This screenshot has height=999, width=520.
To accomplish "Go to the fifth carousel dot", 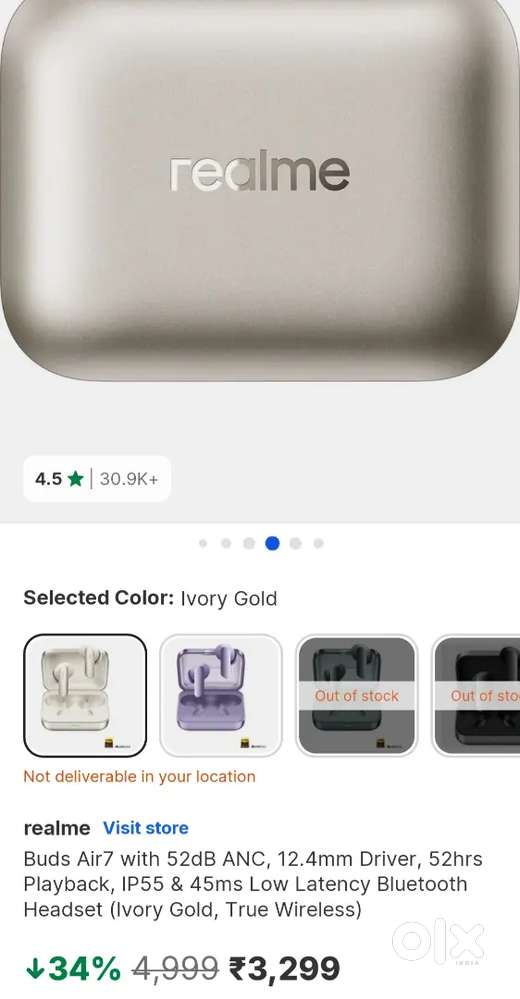I will [295, 543].
